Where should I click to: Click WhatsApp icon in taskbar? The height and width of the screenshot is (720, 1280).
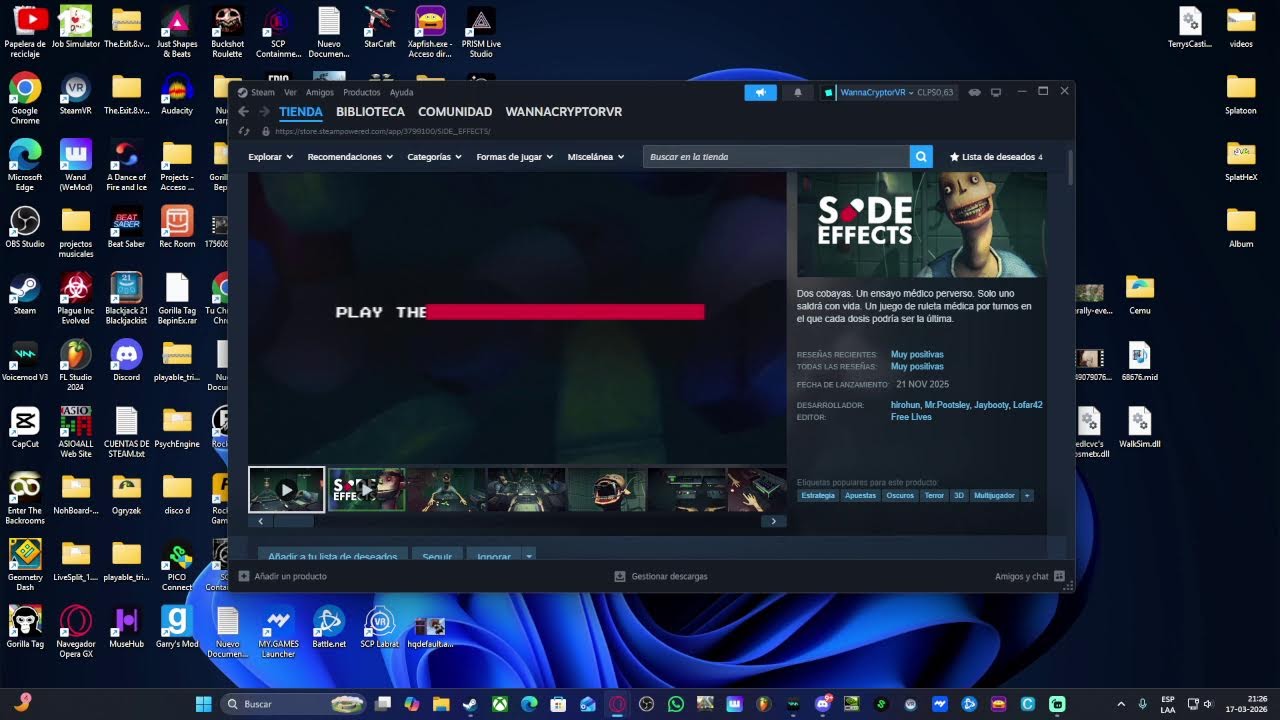[x=676, y=704]
